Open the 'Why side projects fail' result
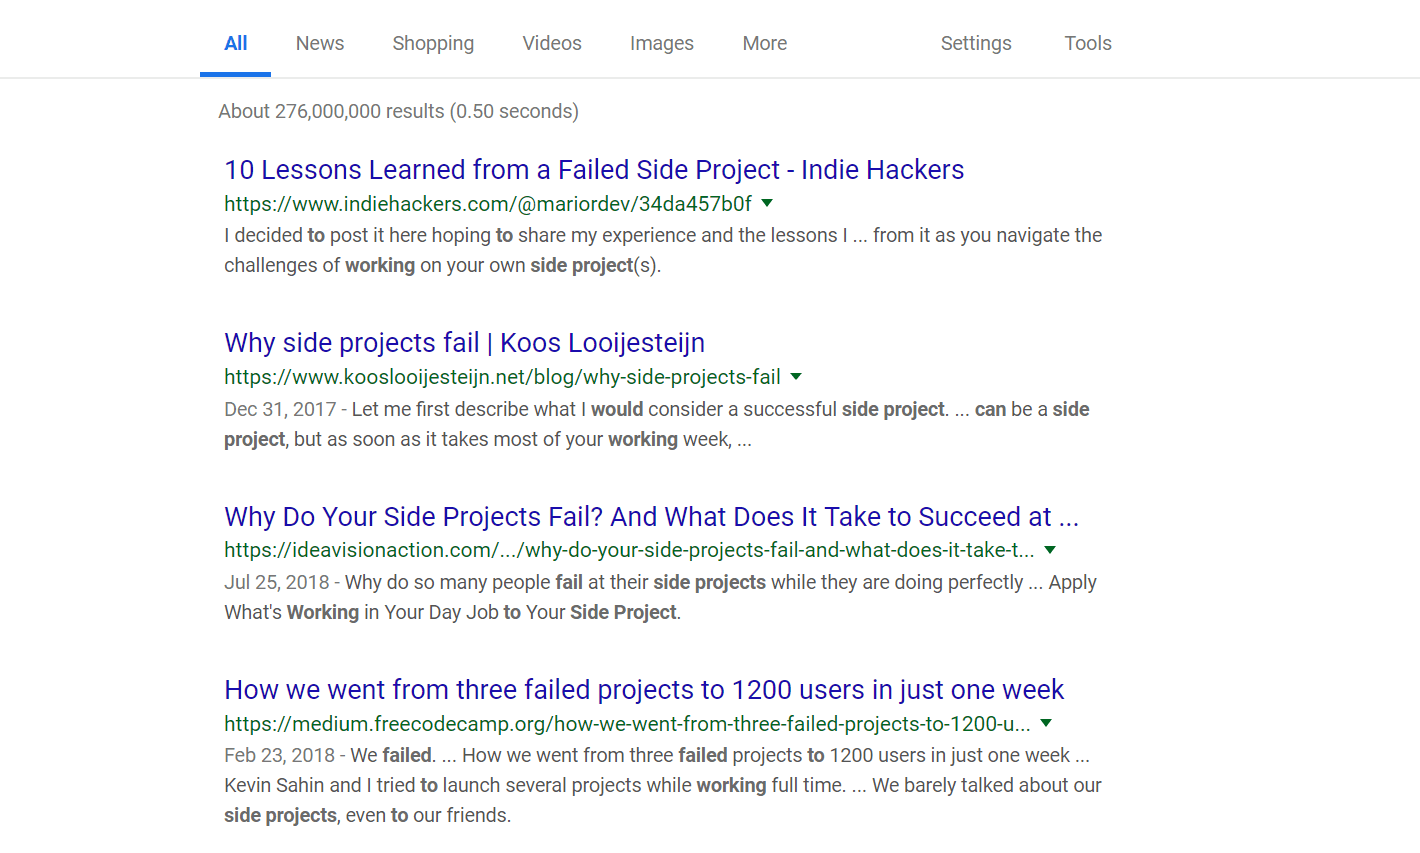1420x853 pixels. 465,343
